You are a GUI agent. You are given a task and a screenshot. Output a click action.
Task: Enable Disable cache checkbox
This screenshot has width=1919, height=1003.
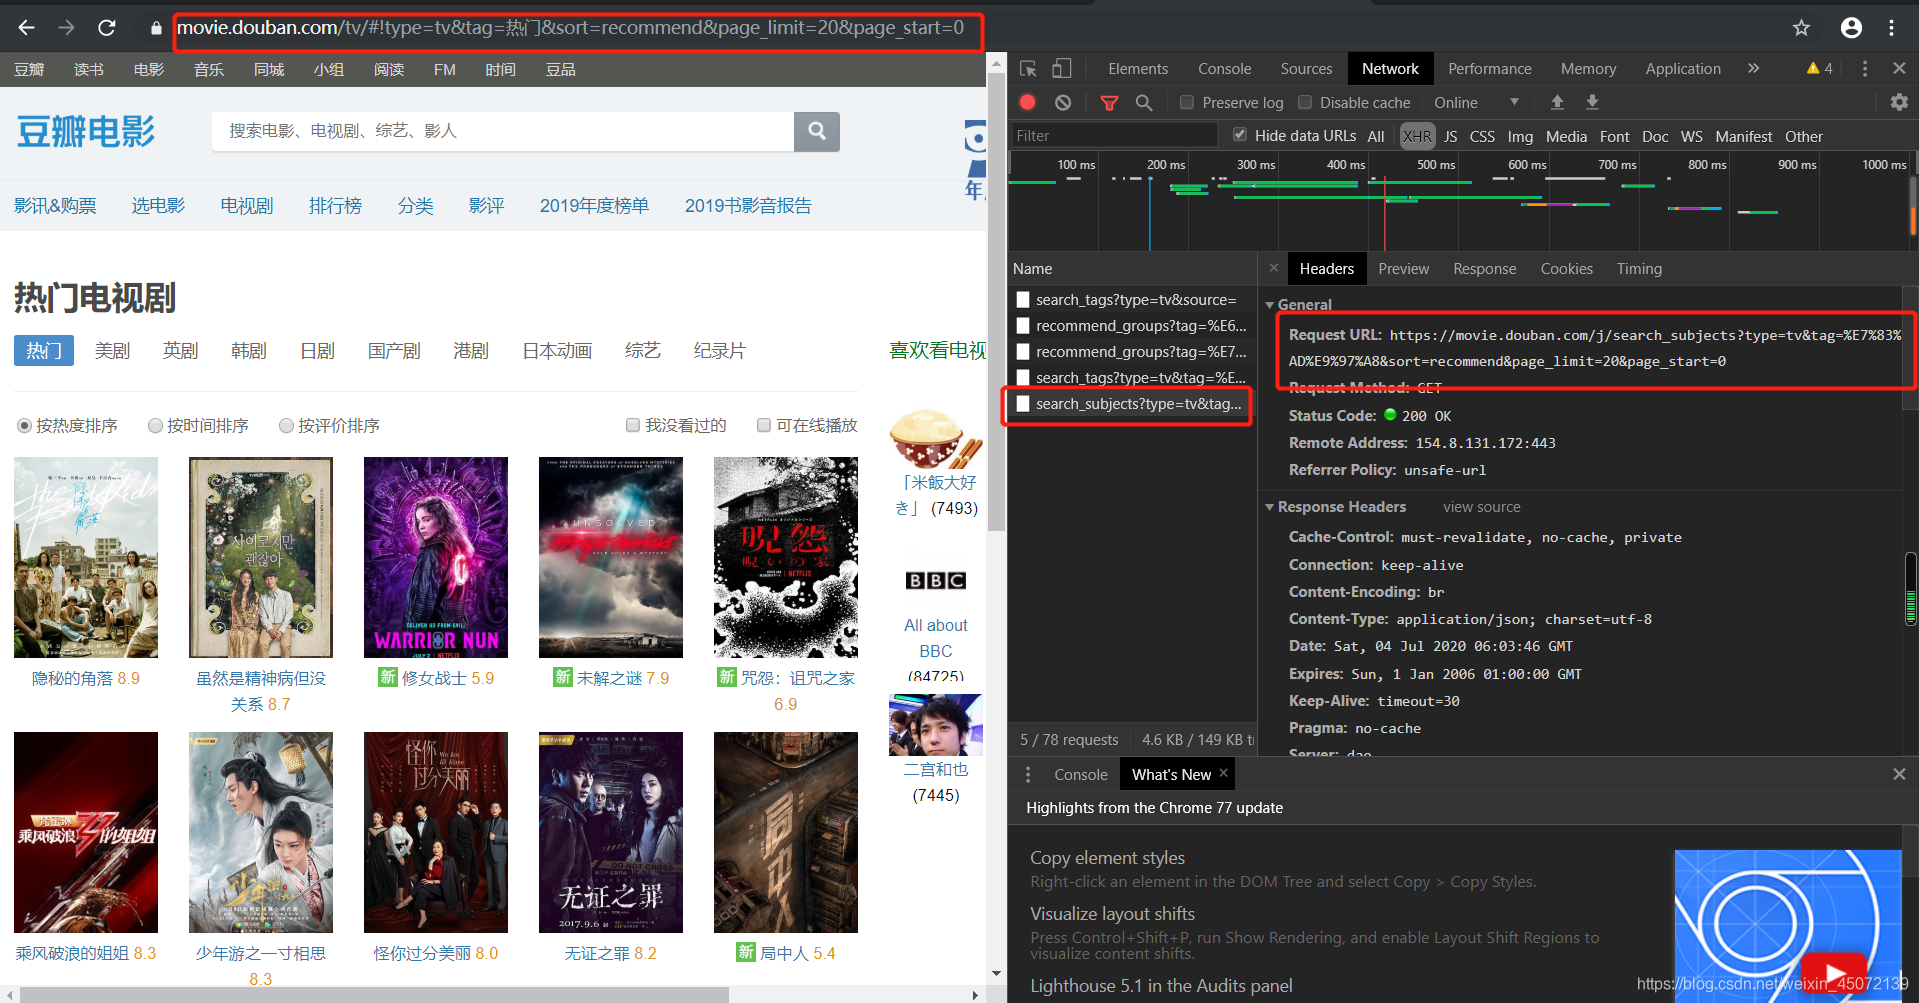click(x=1305, y=102)
